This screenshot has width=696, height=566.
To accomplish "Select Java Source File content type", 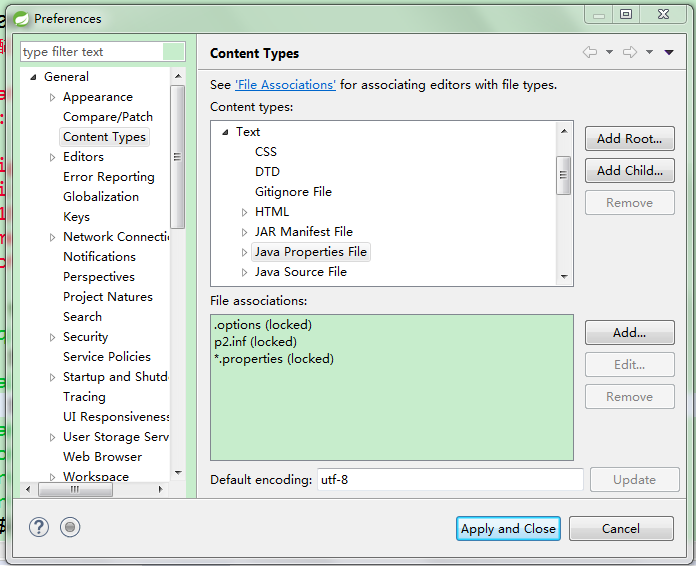I will tap(300, 272).
